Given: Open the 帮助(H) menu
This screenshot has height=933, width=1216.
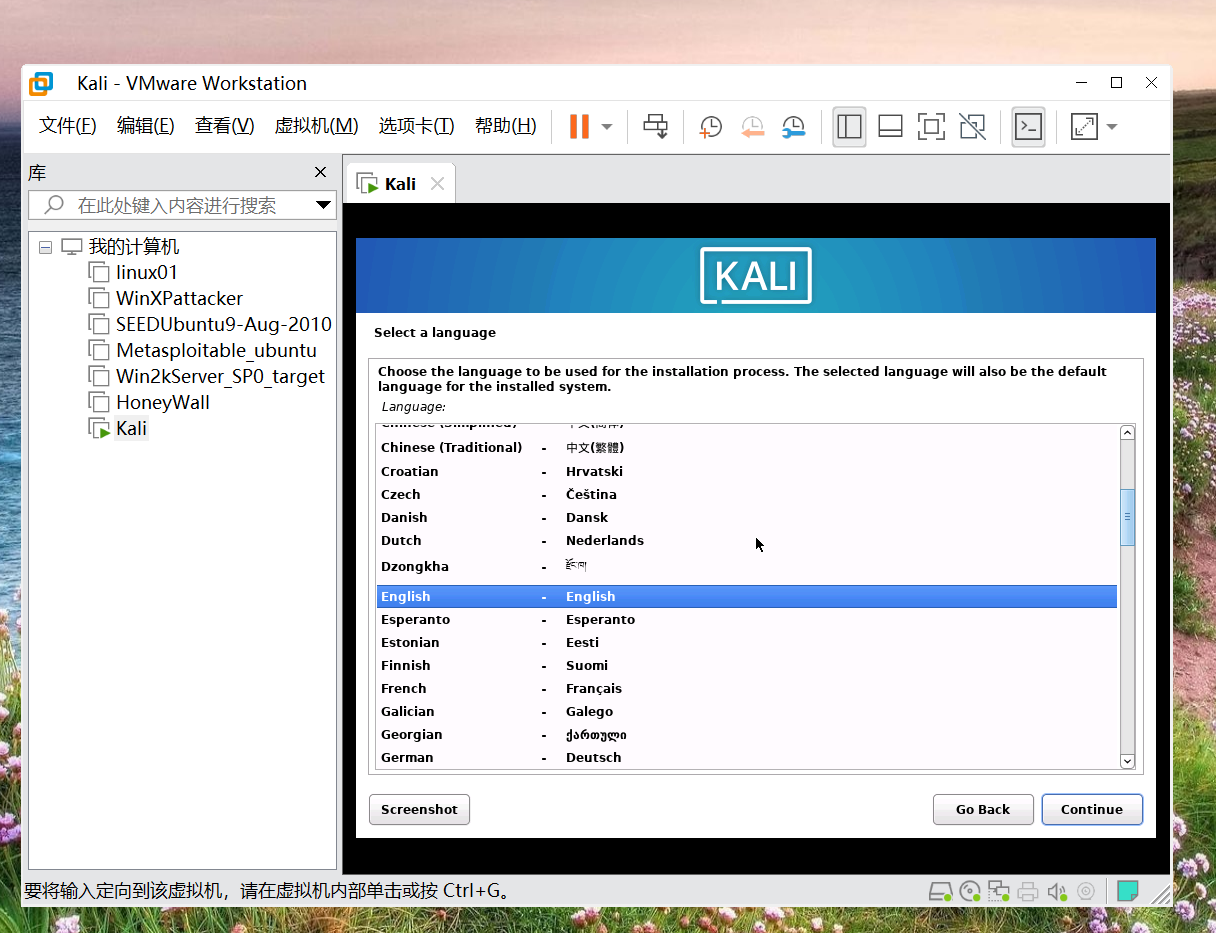Looking at the screenshot, I should (x=505, y=126).
